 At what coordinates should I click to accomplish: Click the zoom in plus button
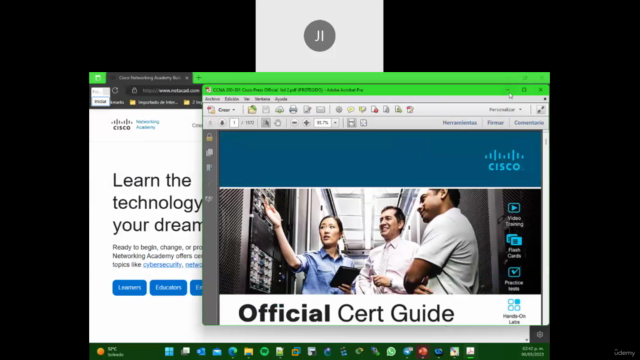[307, 123]
